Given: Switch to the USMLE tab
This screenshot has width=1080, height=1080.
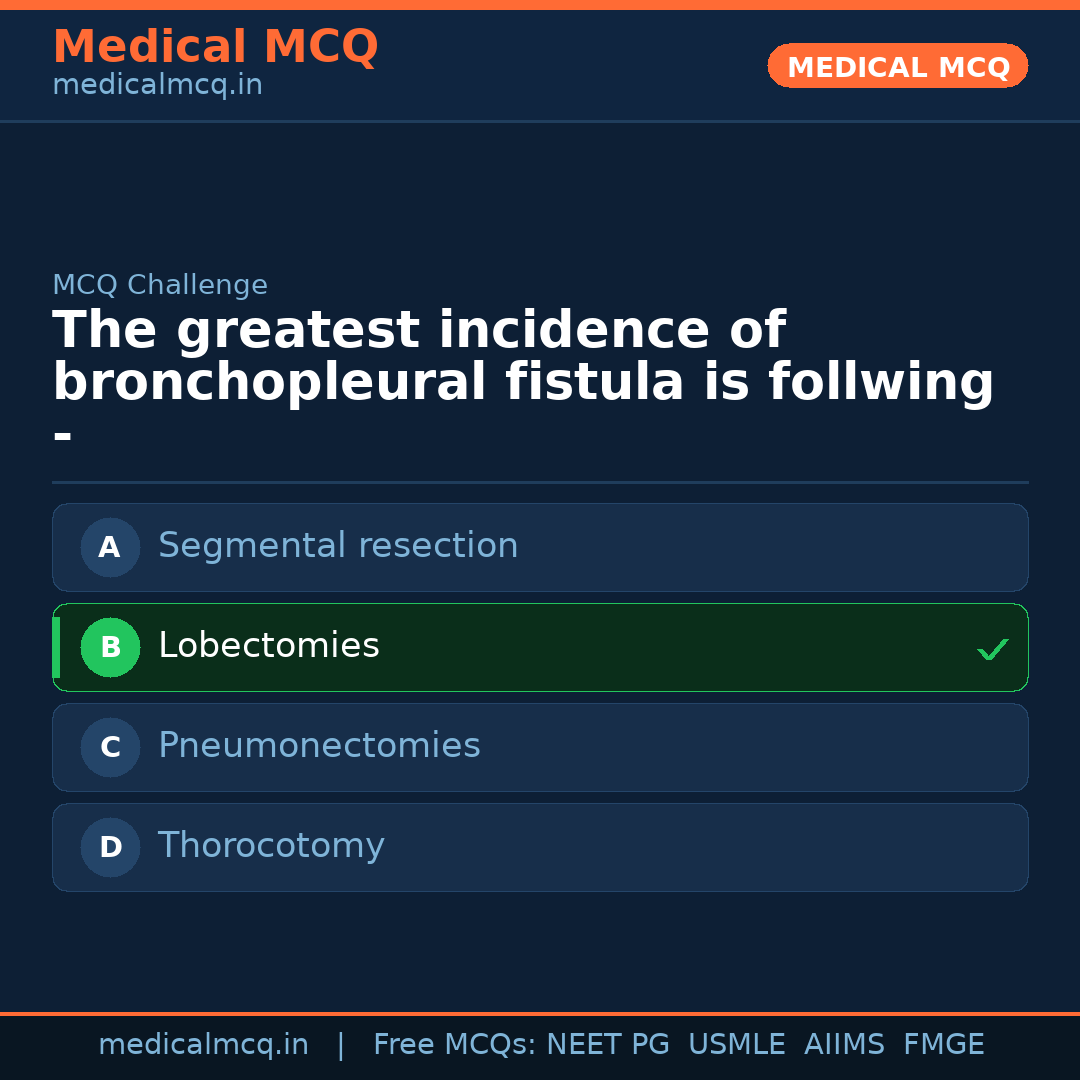Looking at the screenshot, I should coord(737,1043).
